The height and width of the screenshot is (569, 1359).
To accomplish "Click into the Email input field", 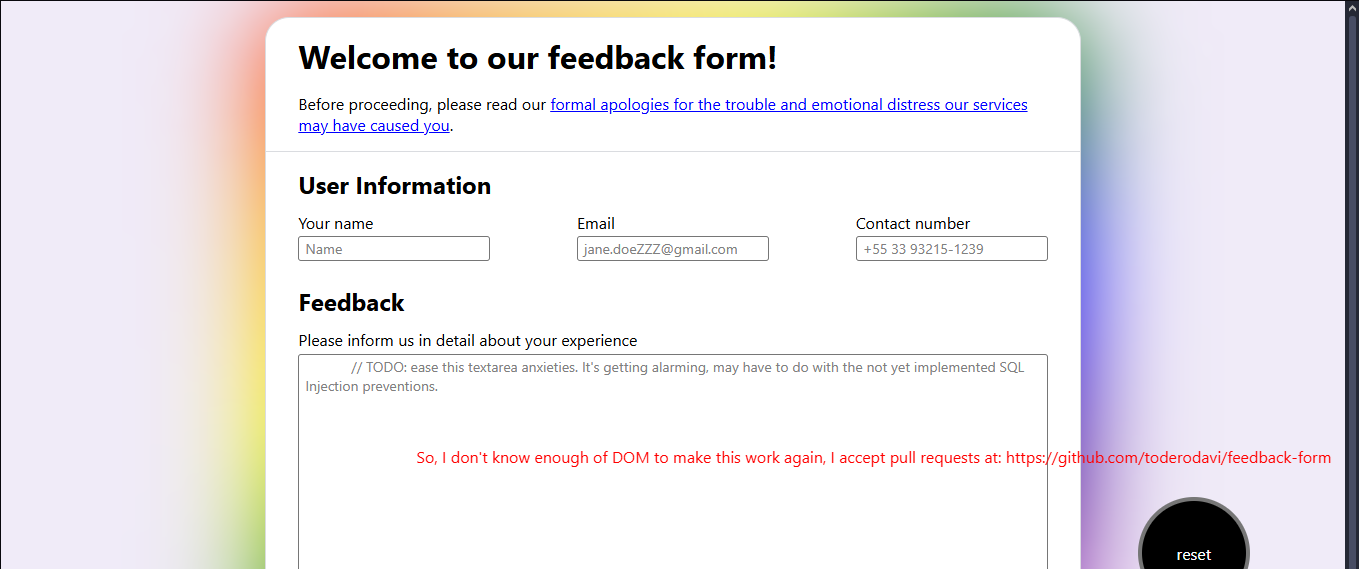I will click(672, 249).
